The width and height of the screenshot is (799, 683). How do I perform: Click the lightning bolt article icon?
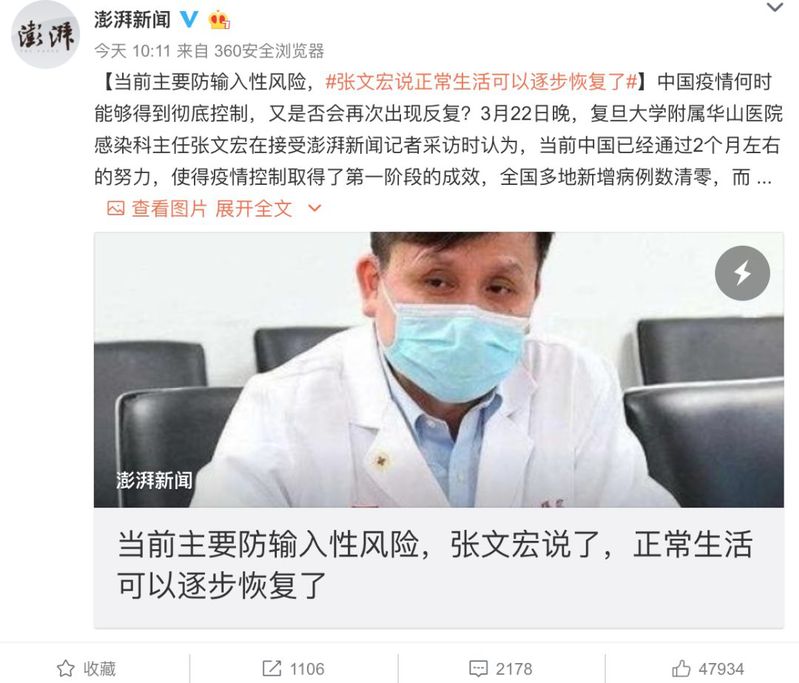click(742, 273)
